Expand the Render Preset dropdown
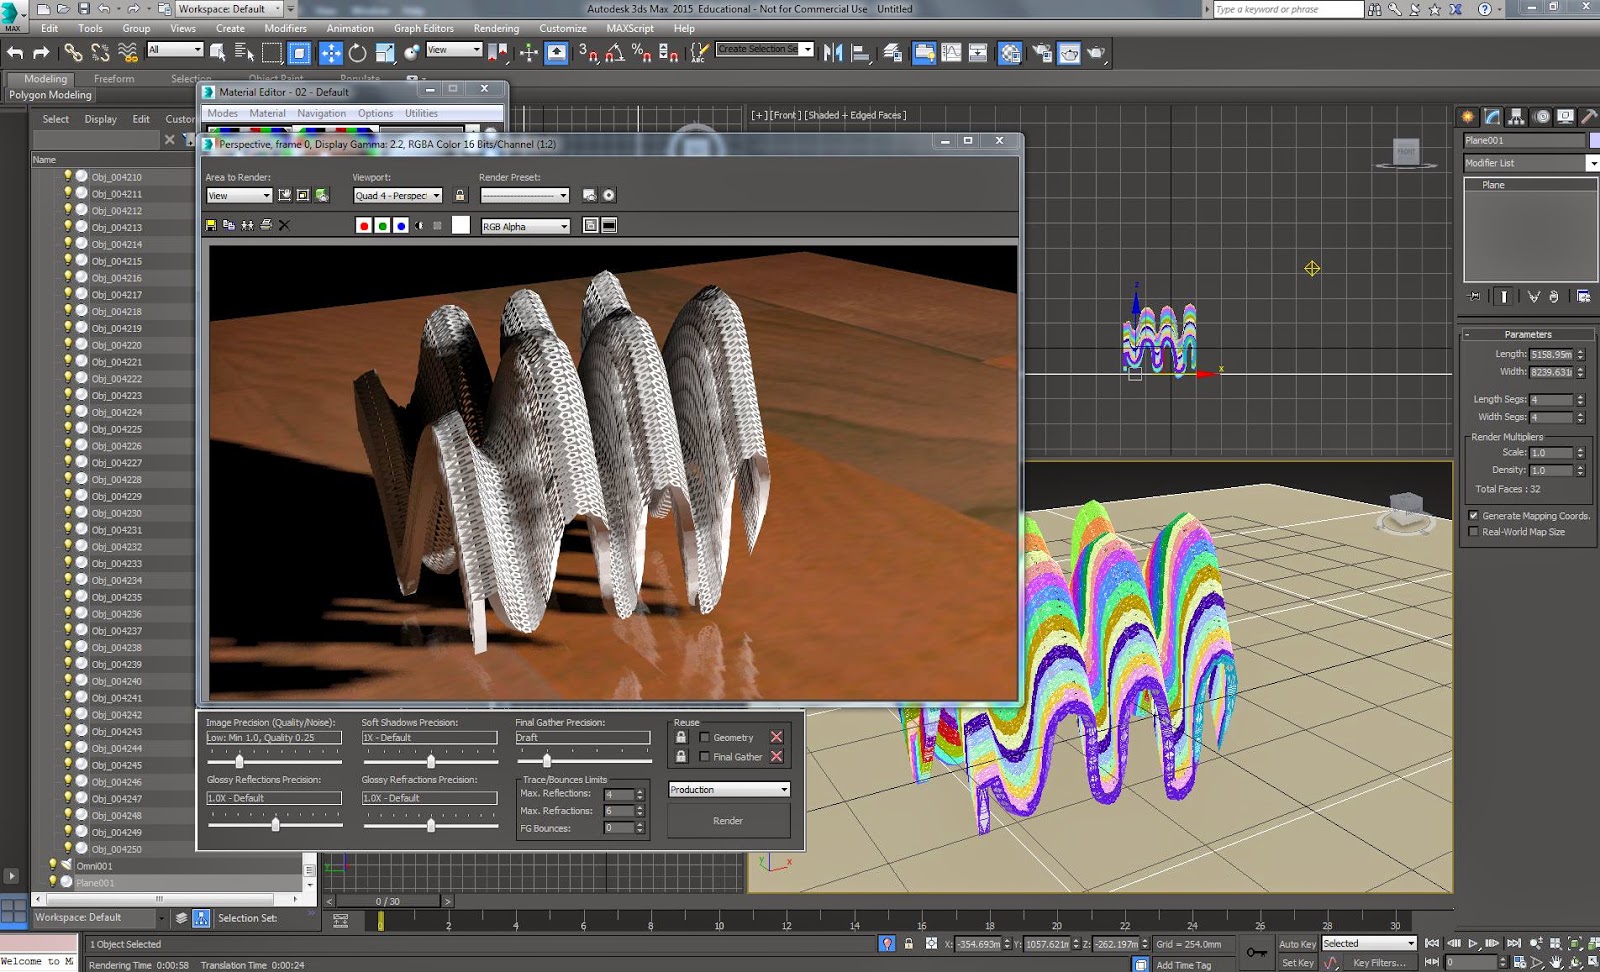The image size is (1600, 972). 524,196
